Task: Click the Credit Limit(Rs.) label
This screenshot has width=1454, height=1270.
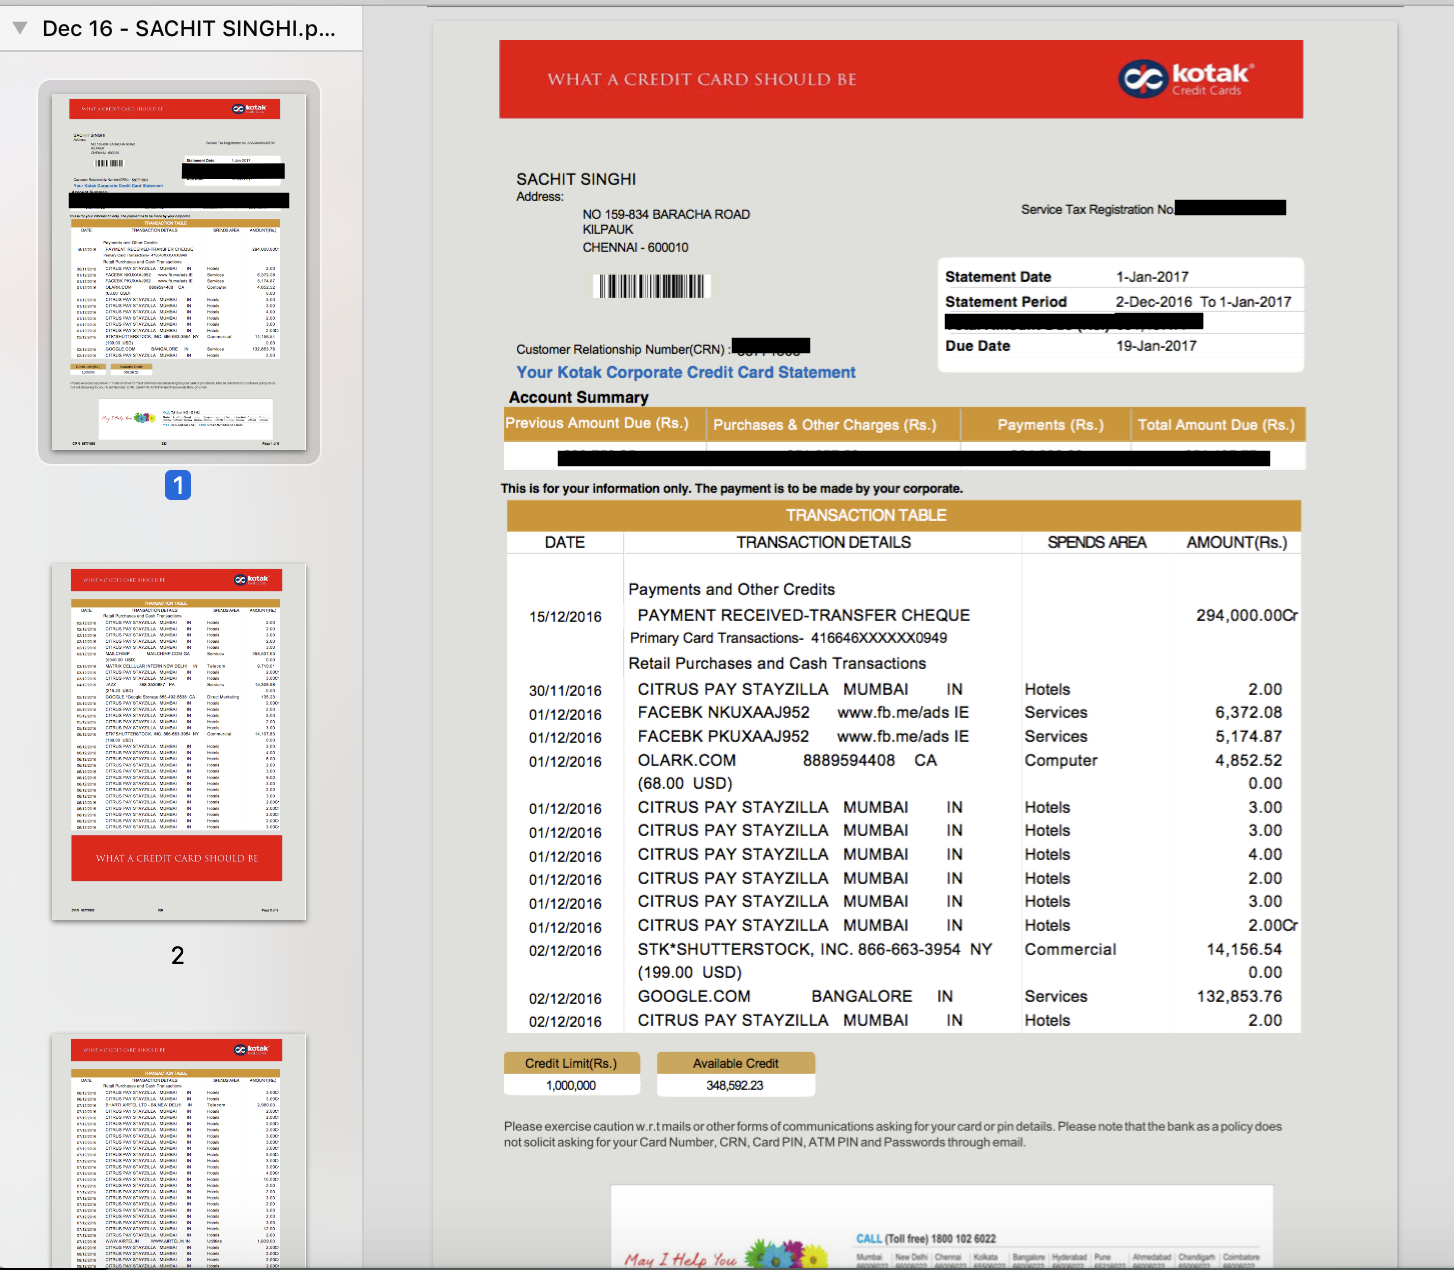Action: tap(571, 1064)
